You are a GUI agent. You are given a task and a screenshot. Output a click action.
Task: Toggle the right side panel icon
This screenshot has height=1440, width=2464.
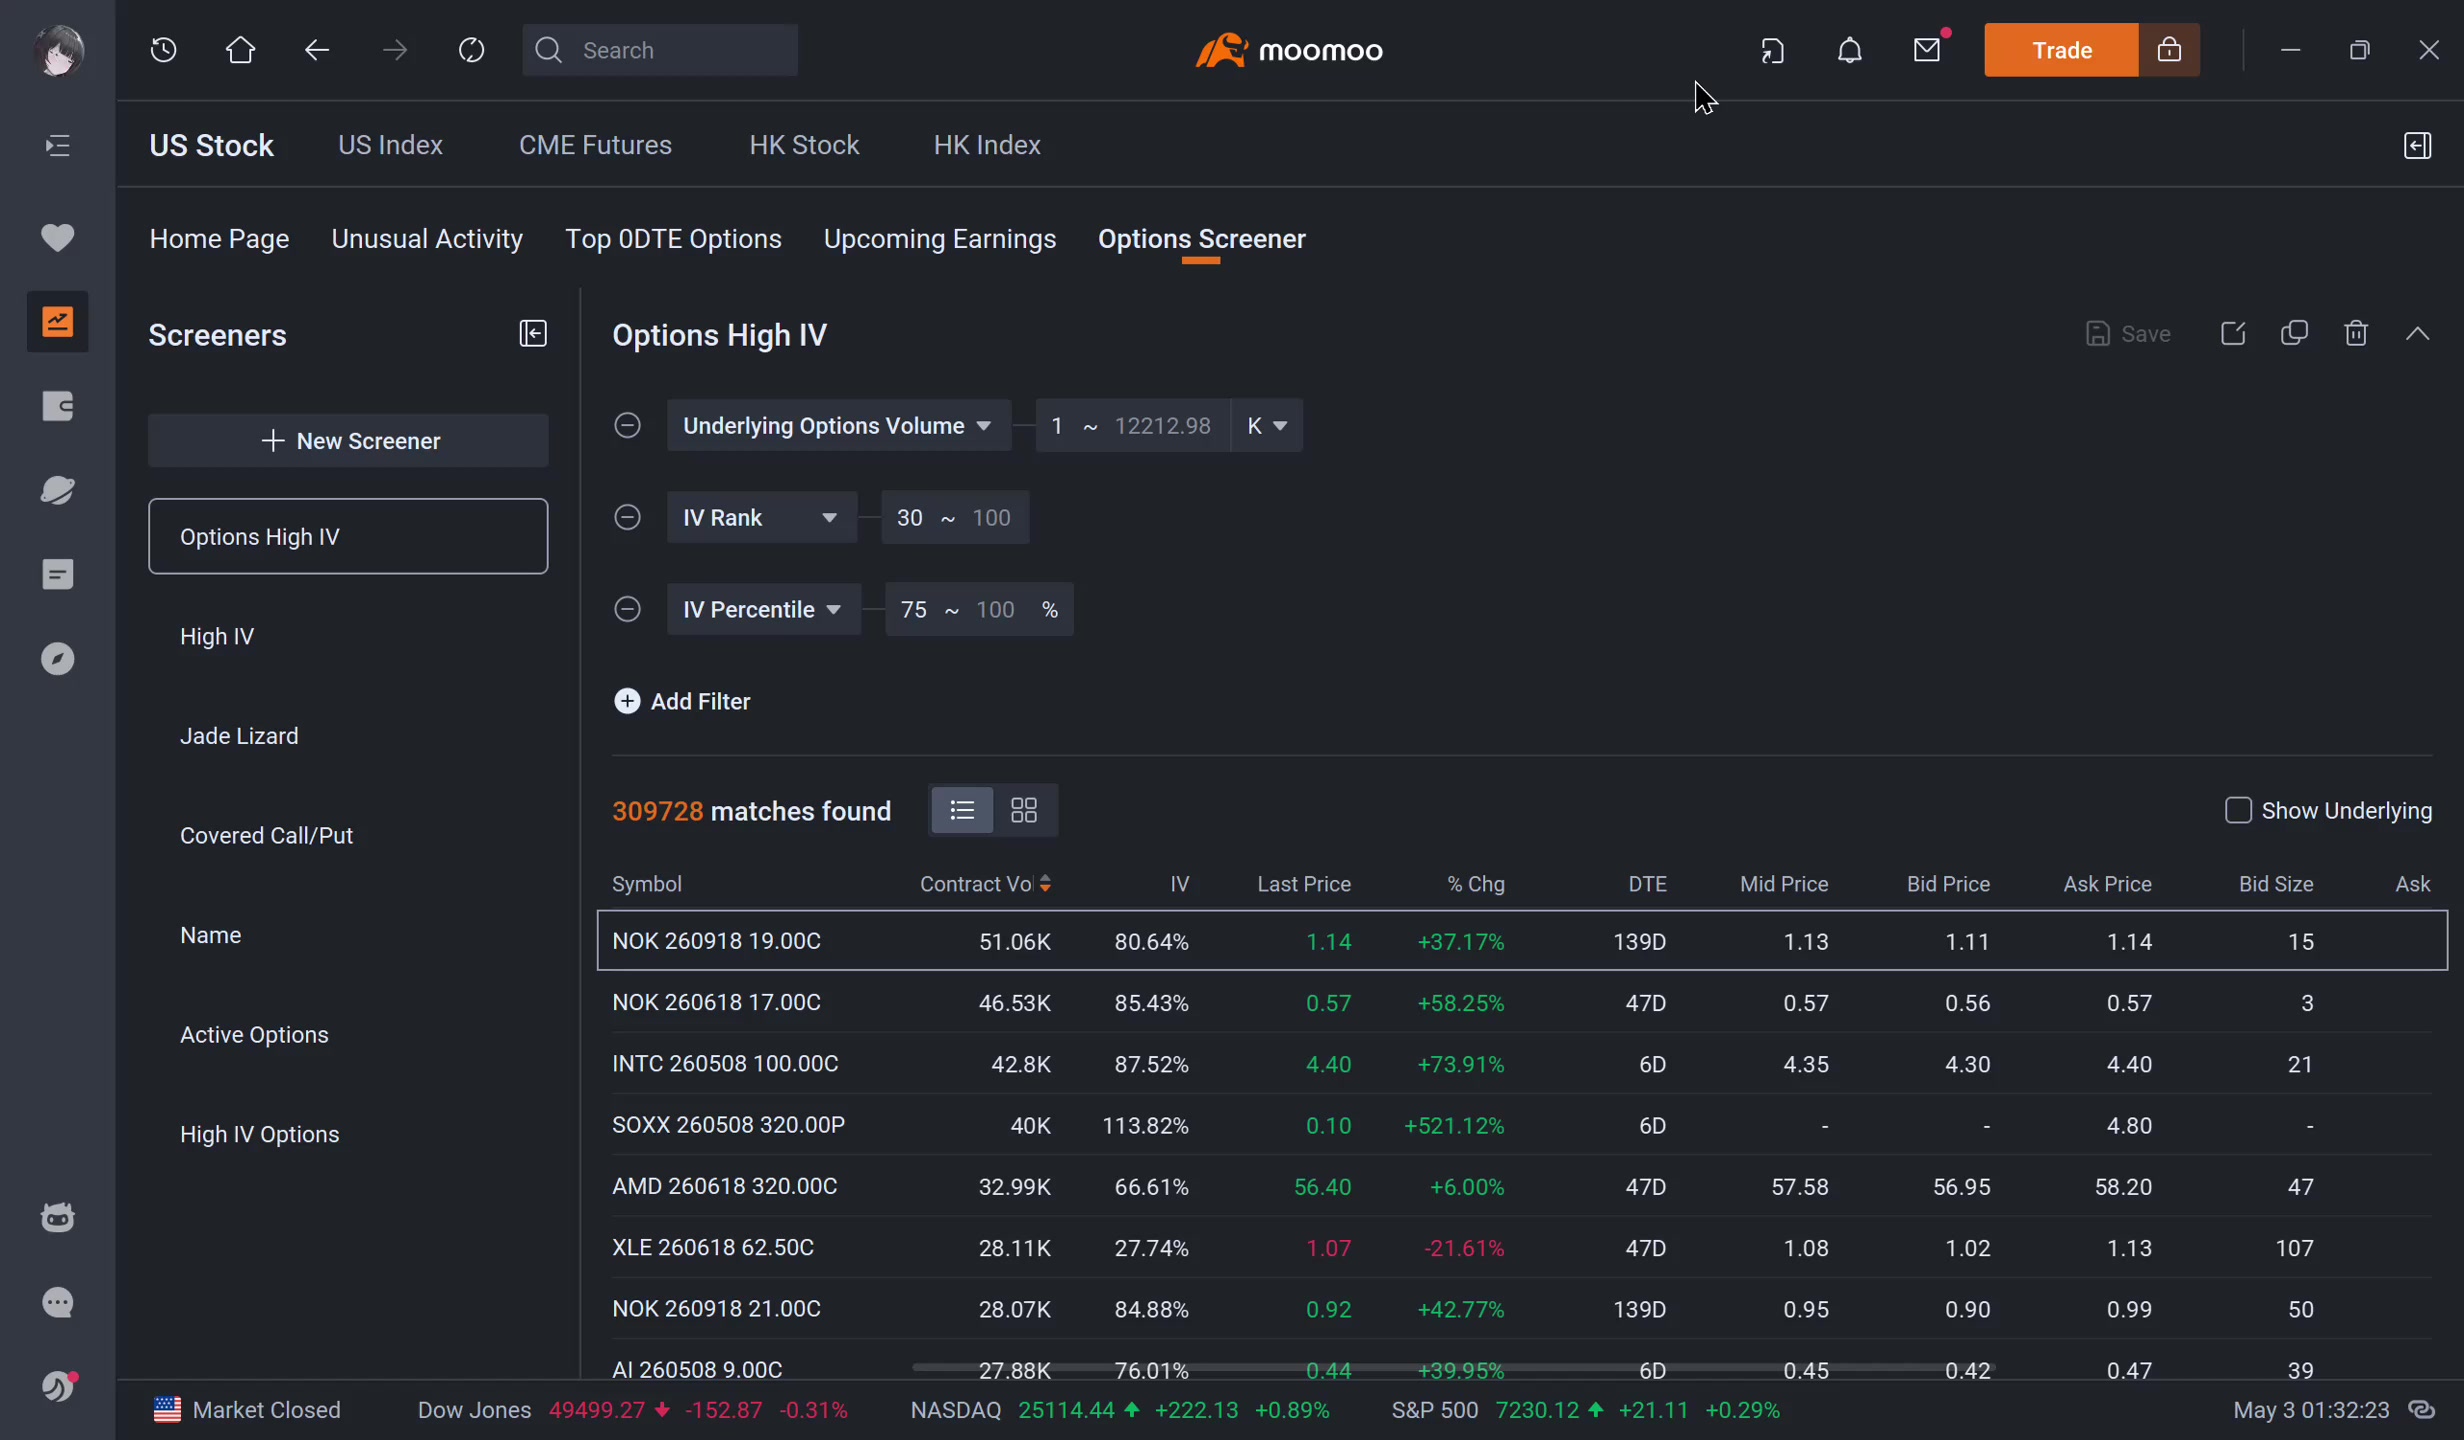pyautogui.click(x=2417, y=146)
